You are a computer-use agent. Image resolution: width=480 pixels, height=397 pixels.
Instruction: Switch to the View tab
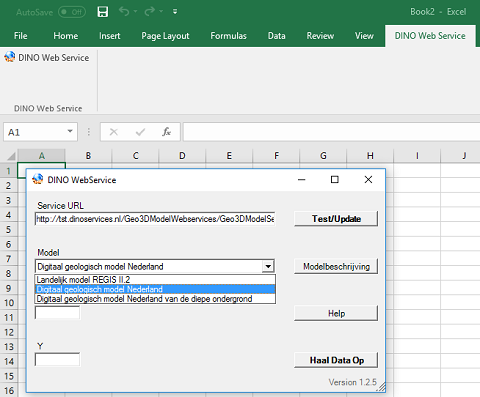click(364, 36)
